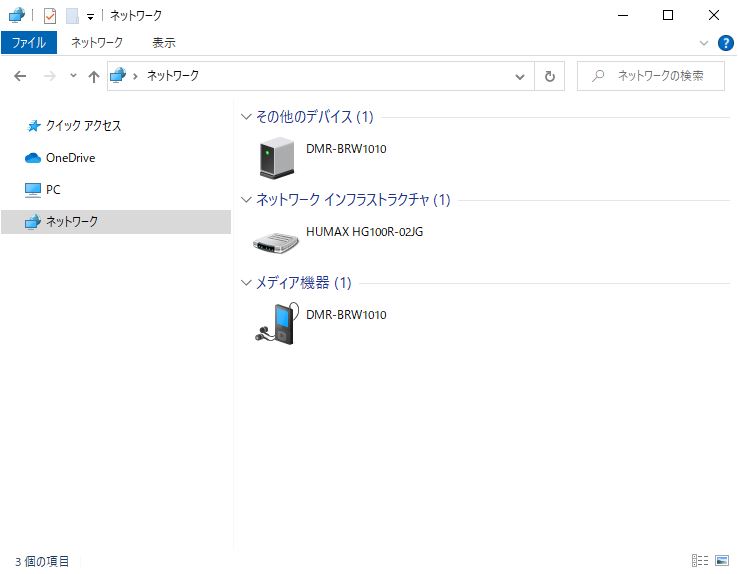Click the OneDrive cloud icon
This screenshot has width=738, height=574.
(x=33, y=158)
